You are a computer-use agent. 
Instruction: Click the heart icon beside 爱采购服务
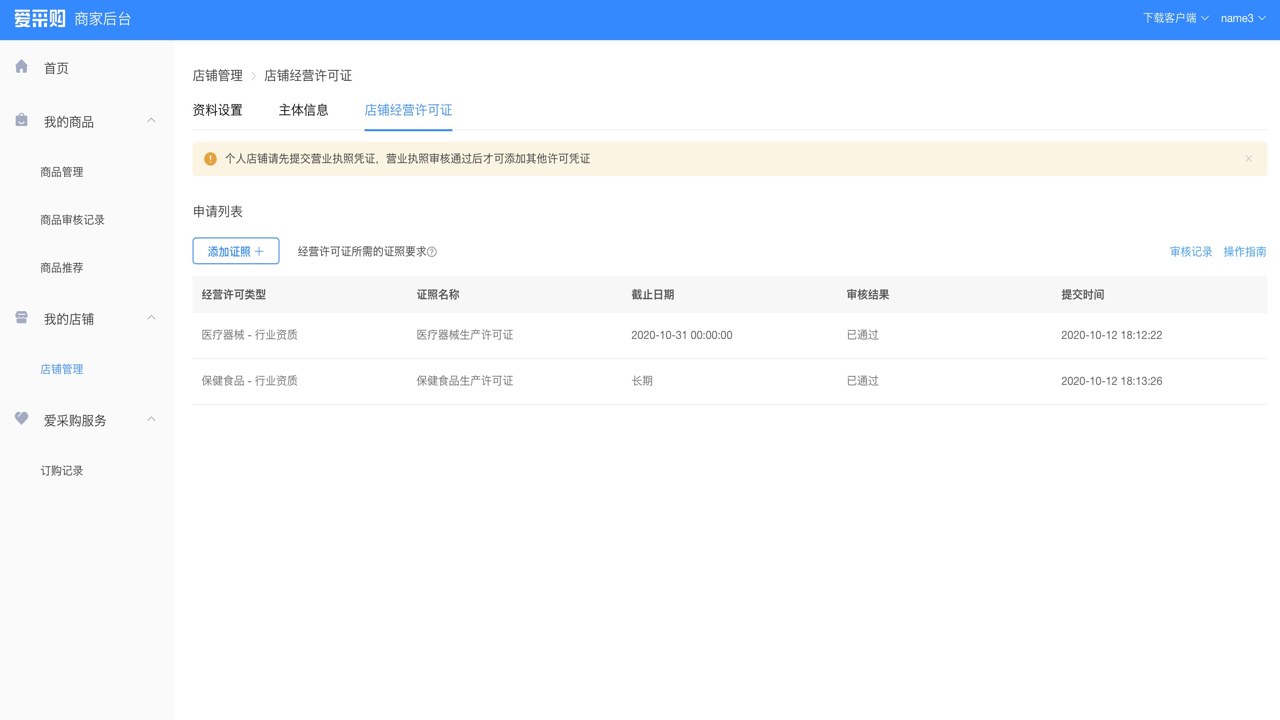[x=22, y=419]
